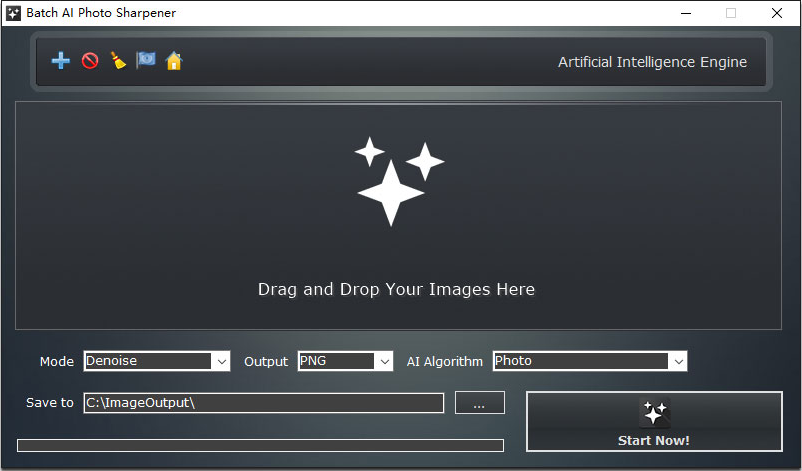Click the app icon in title bar

click(13, 13)
